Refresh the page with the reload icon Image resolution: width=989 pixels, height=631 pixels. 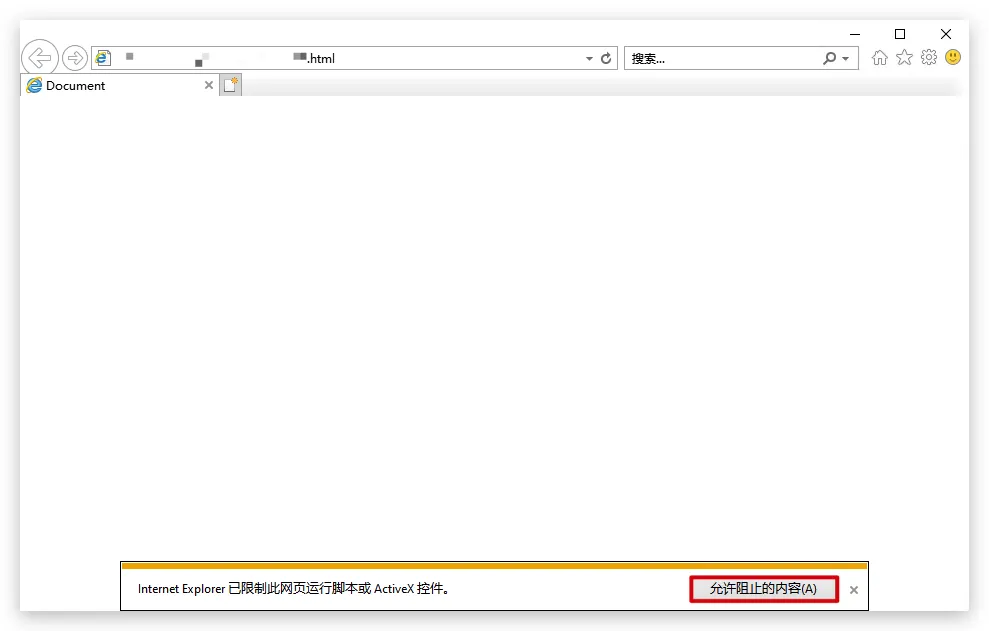606,59
